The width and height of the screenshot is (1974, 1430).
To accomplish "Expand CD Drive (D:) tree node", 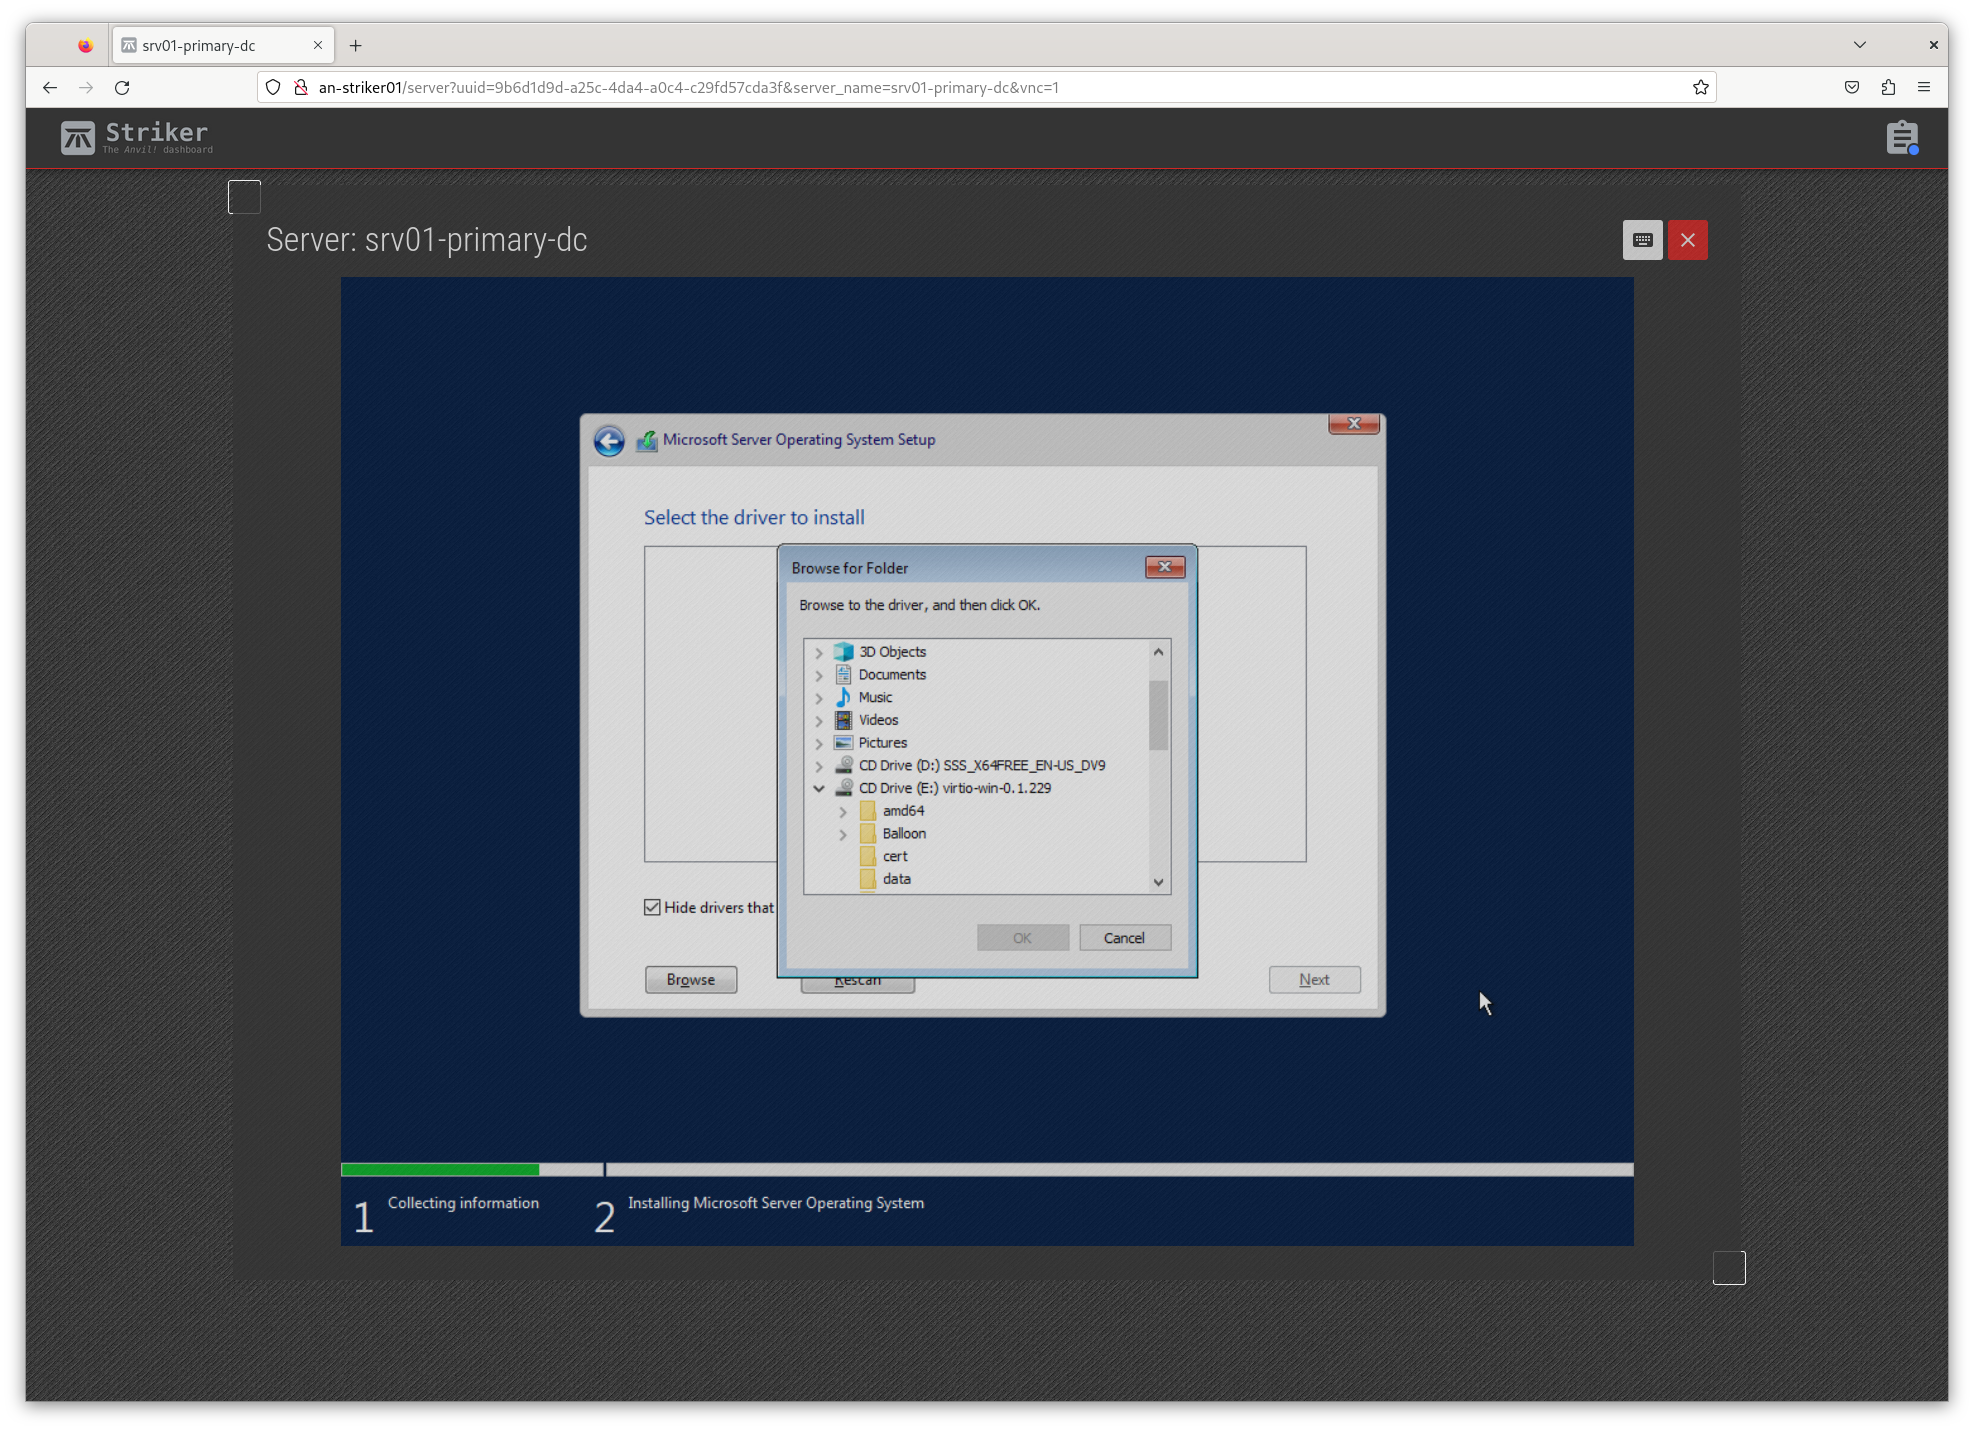I will 819,767.
